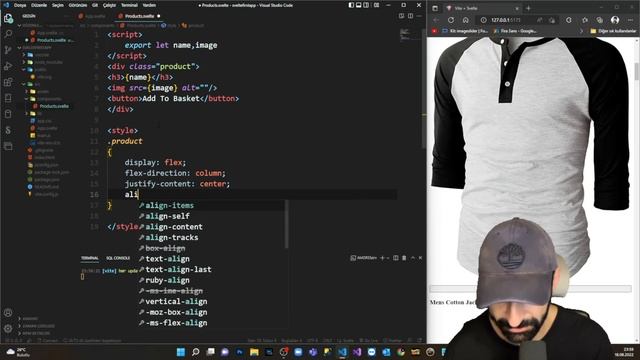The width and height of the screenshot is (640, 360).
Task: Open the Manage gear icon in VS Code
Action: point(8,328)
